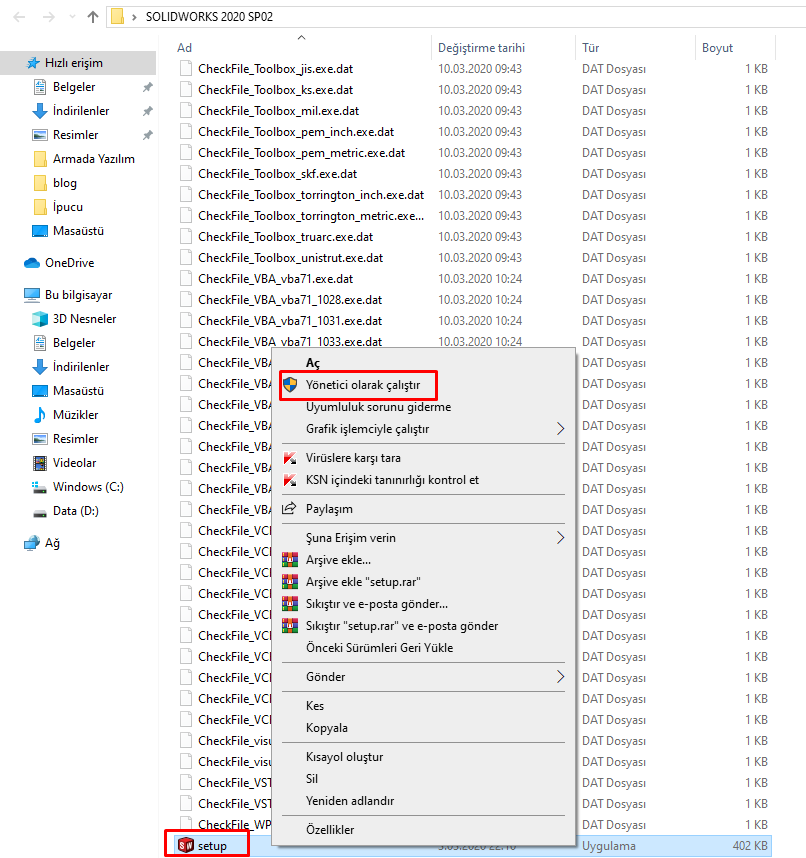Click the WinRAR icon beside Sıkıştır ve e-posta gönder...
Viewport: 806px width, 858px height.
[290, 604]
